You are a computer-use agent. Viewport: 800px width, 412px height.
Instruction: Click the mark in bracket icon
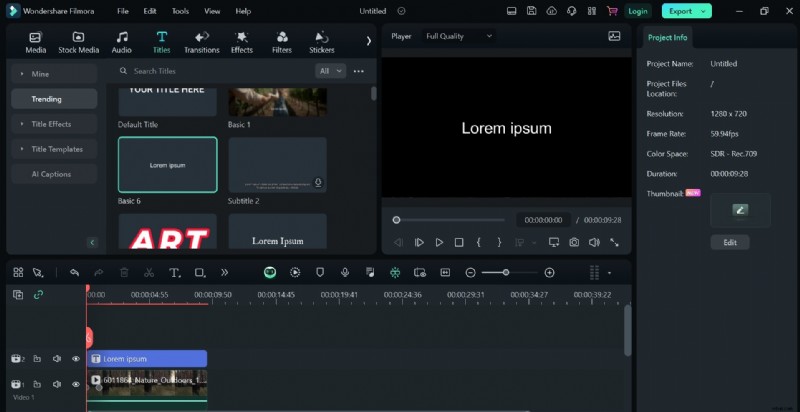[479, 243]
